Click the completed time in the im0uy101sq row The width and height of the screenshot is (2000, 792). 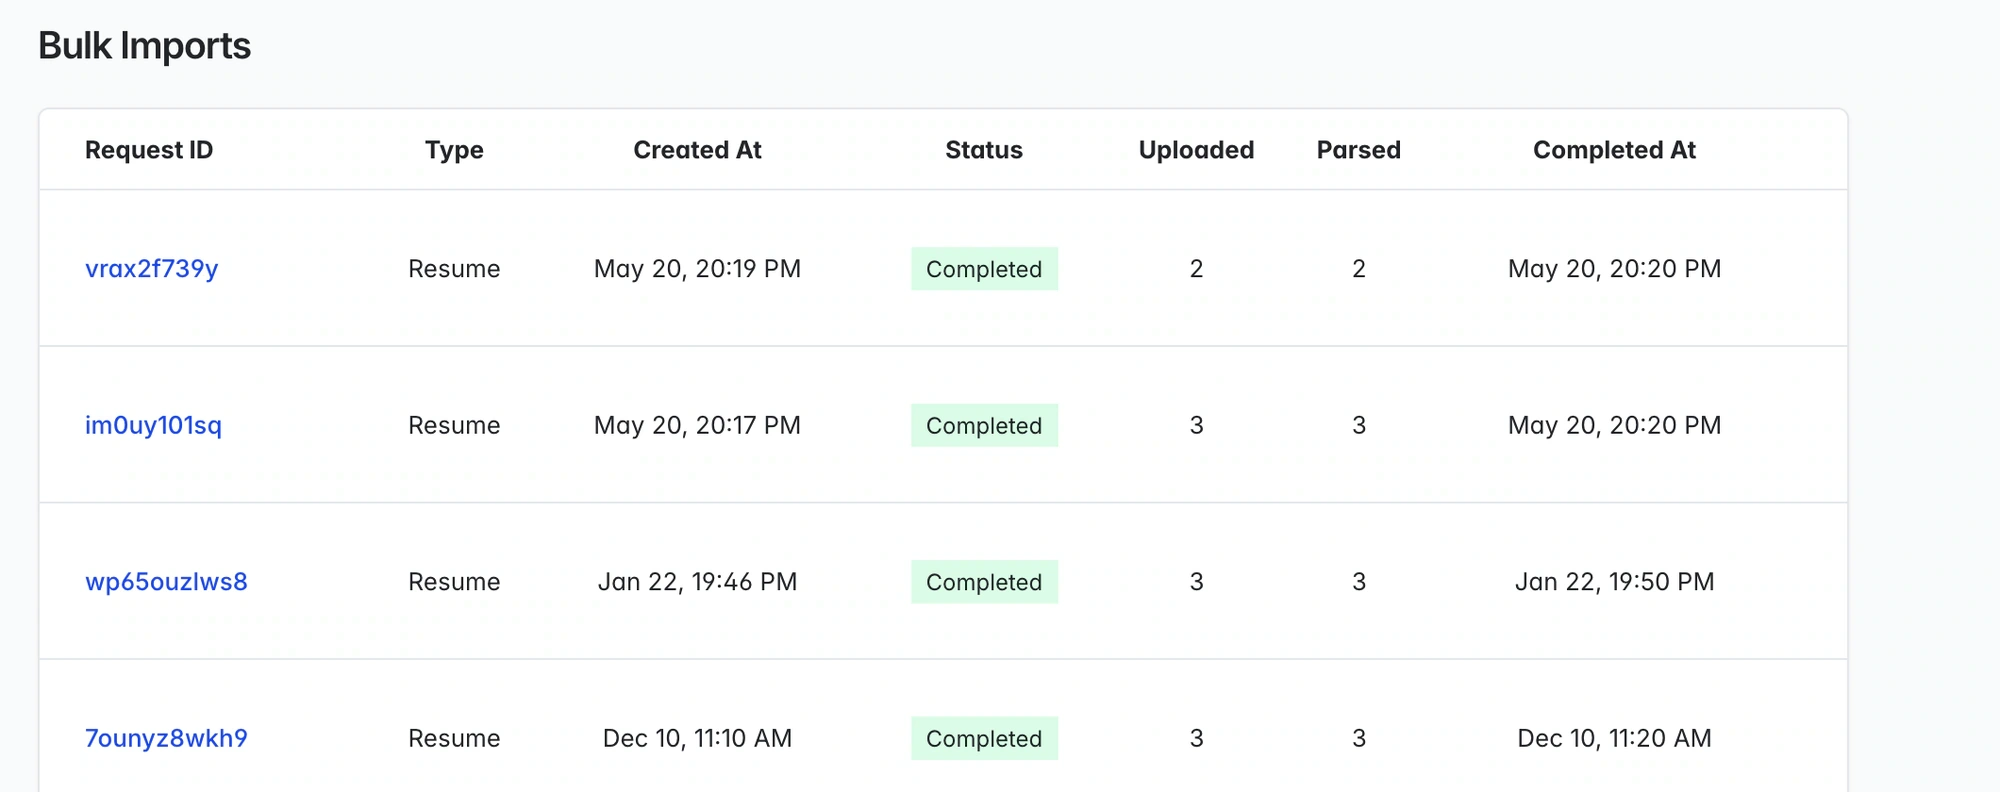tap(1614, 425)
